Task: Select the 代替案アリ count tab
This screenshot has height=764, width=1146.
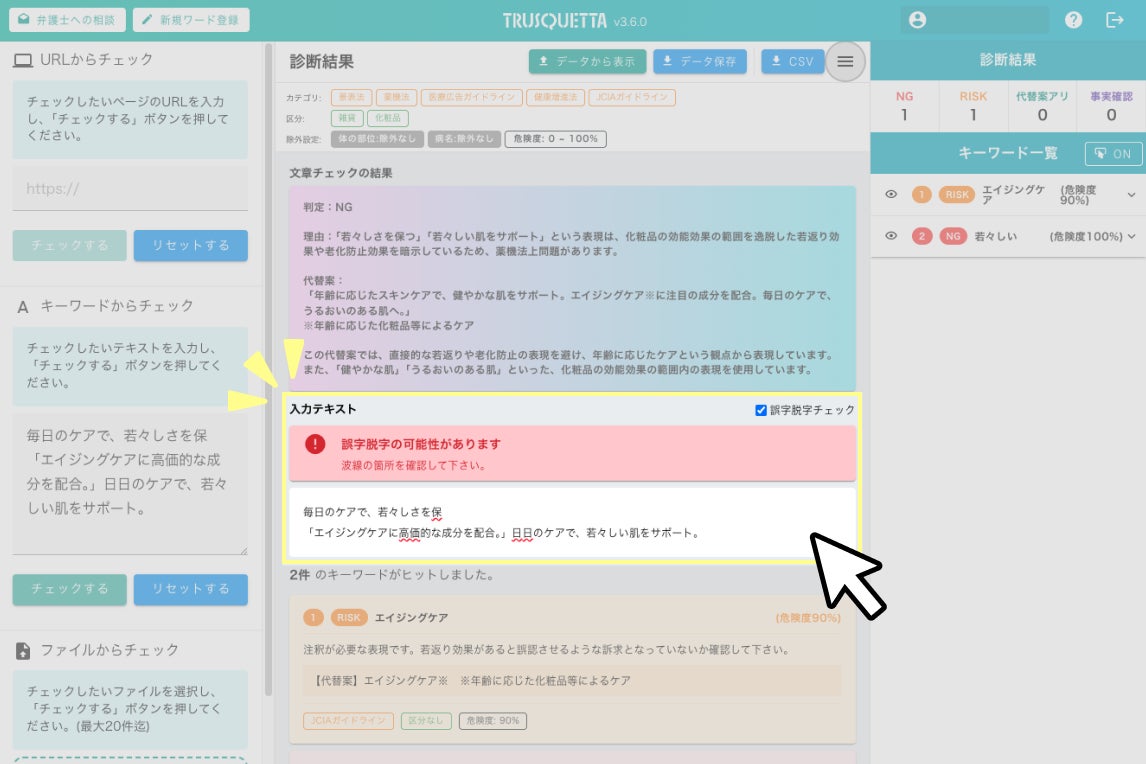Action: tap(1042, 106)
